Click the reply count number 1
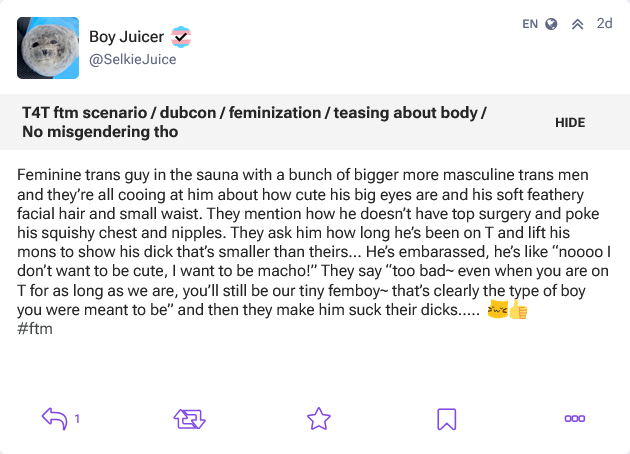Viewport: 630px width, 454px height. pyautogui.click(x=77, y=419)
